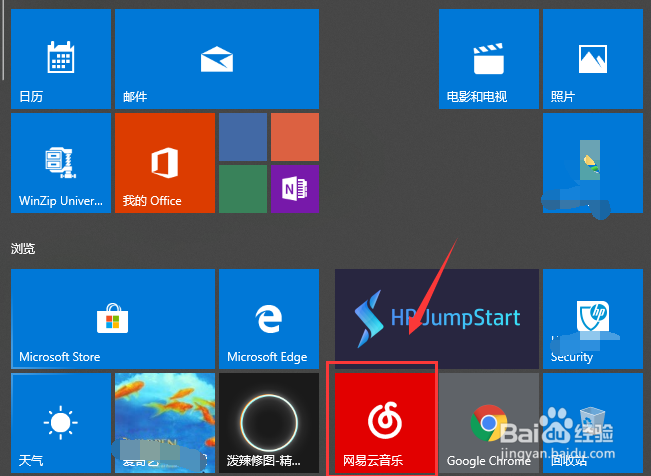
Task: Open the goldfish picture tile
Action: click(x=165, y=423)
